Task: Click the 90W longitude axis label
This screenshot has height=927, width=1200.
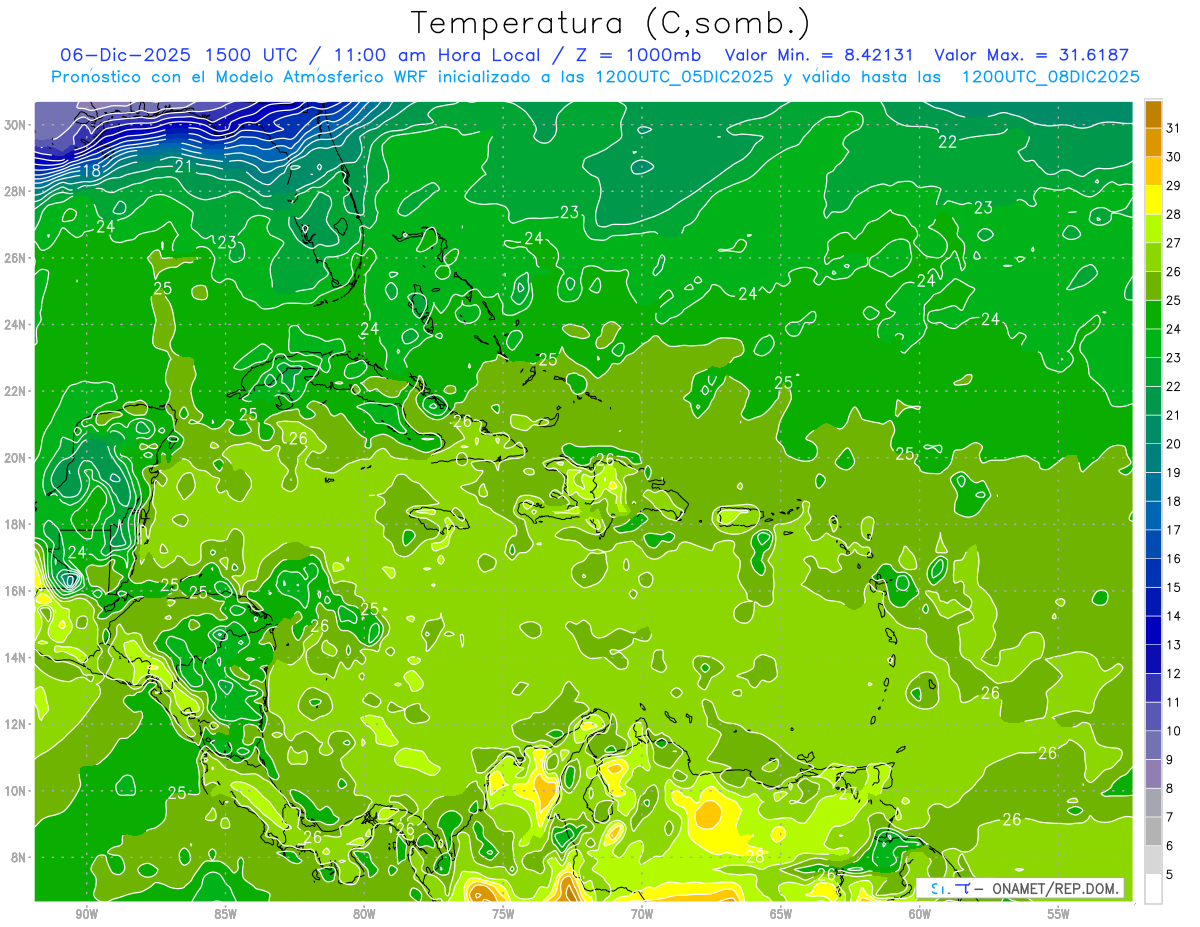Action: (86, 914)
